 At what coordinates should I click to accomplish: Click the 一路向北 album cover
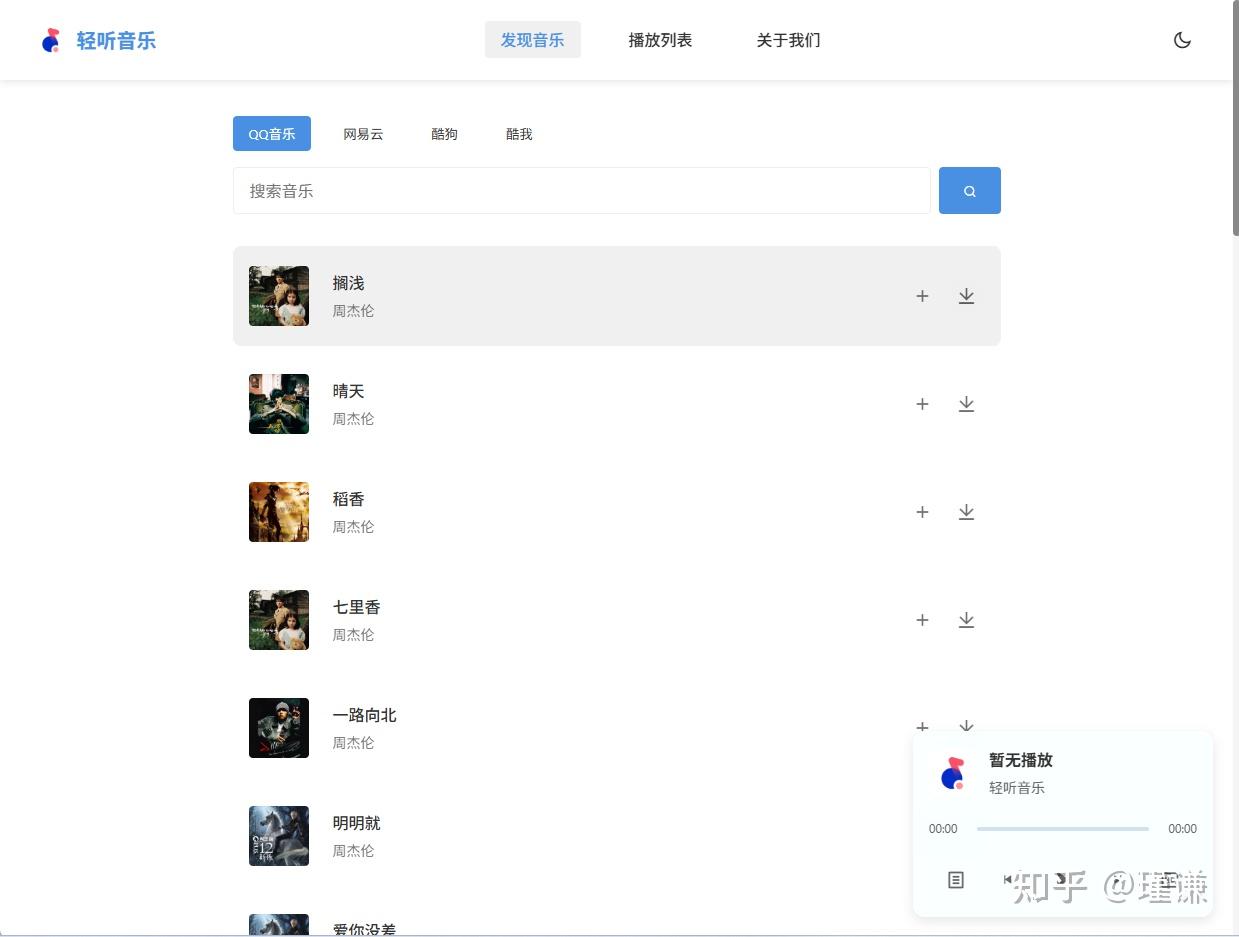pyautogui.click(x=279, y=728)
